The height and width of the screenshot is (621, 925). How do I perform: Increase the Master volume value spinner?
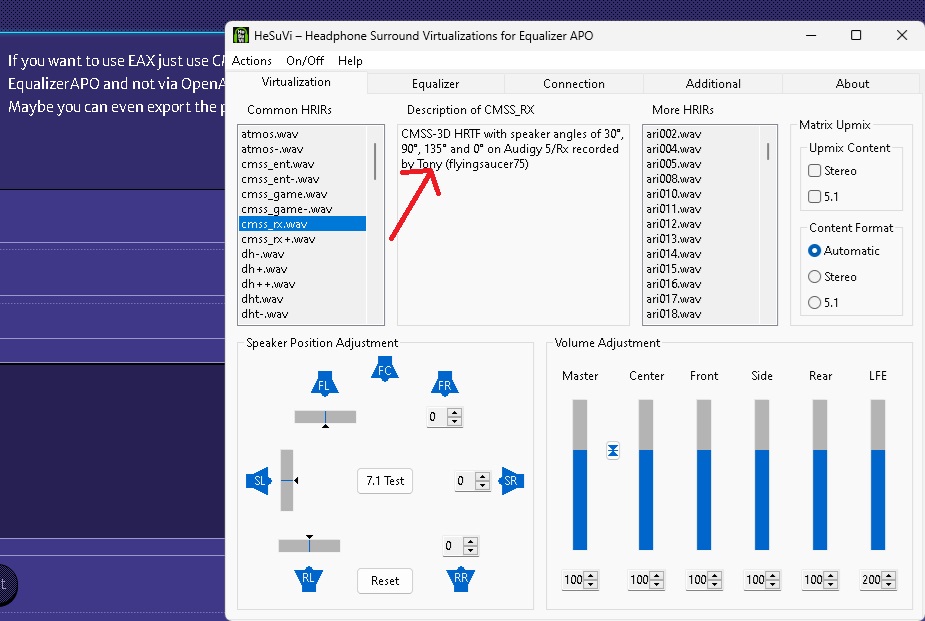click(592, 576)
